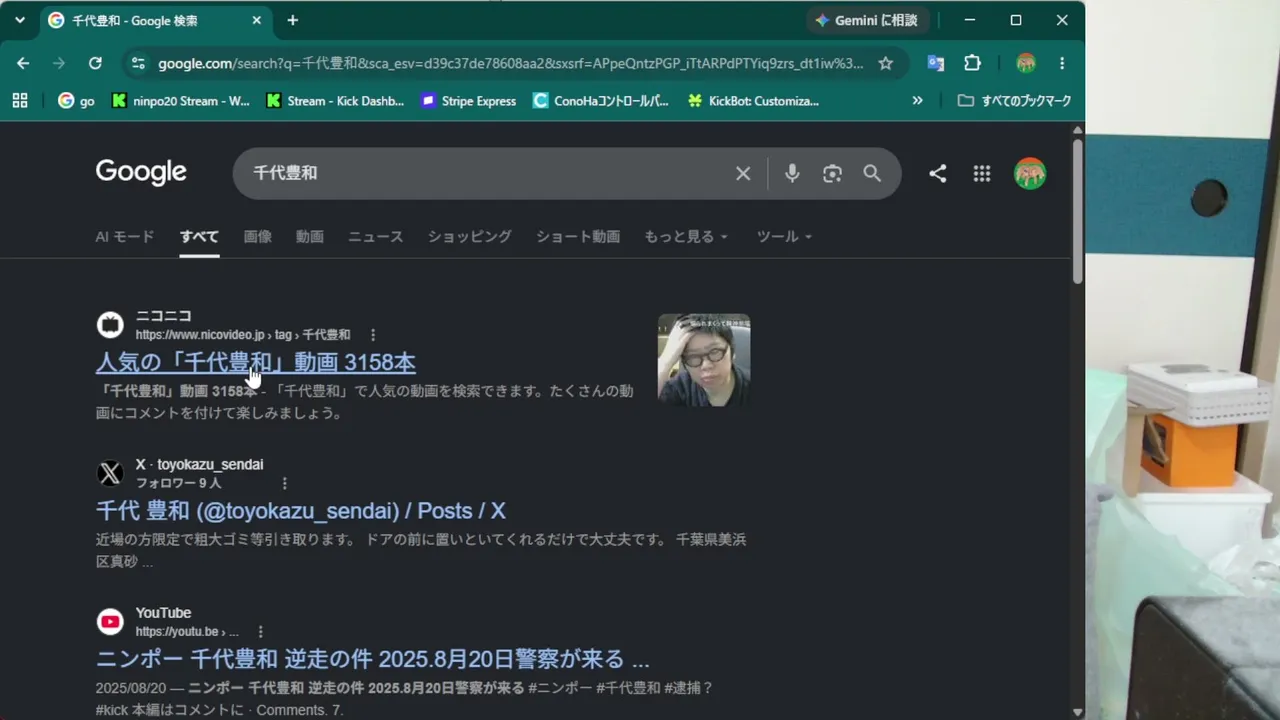Screen dimensions: 1280x720
Task: Open more options for the X result
Action: 284,483
